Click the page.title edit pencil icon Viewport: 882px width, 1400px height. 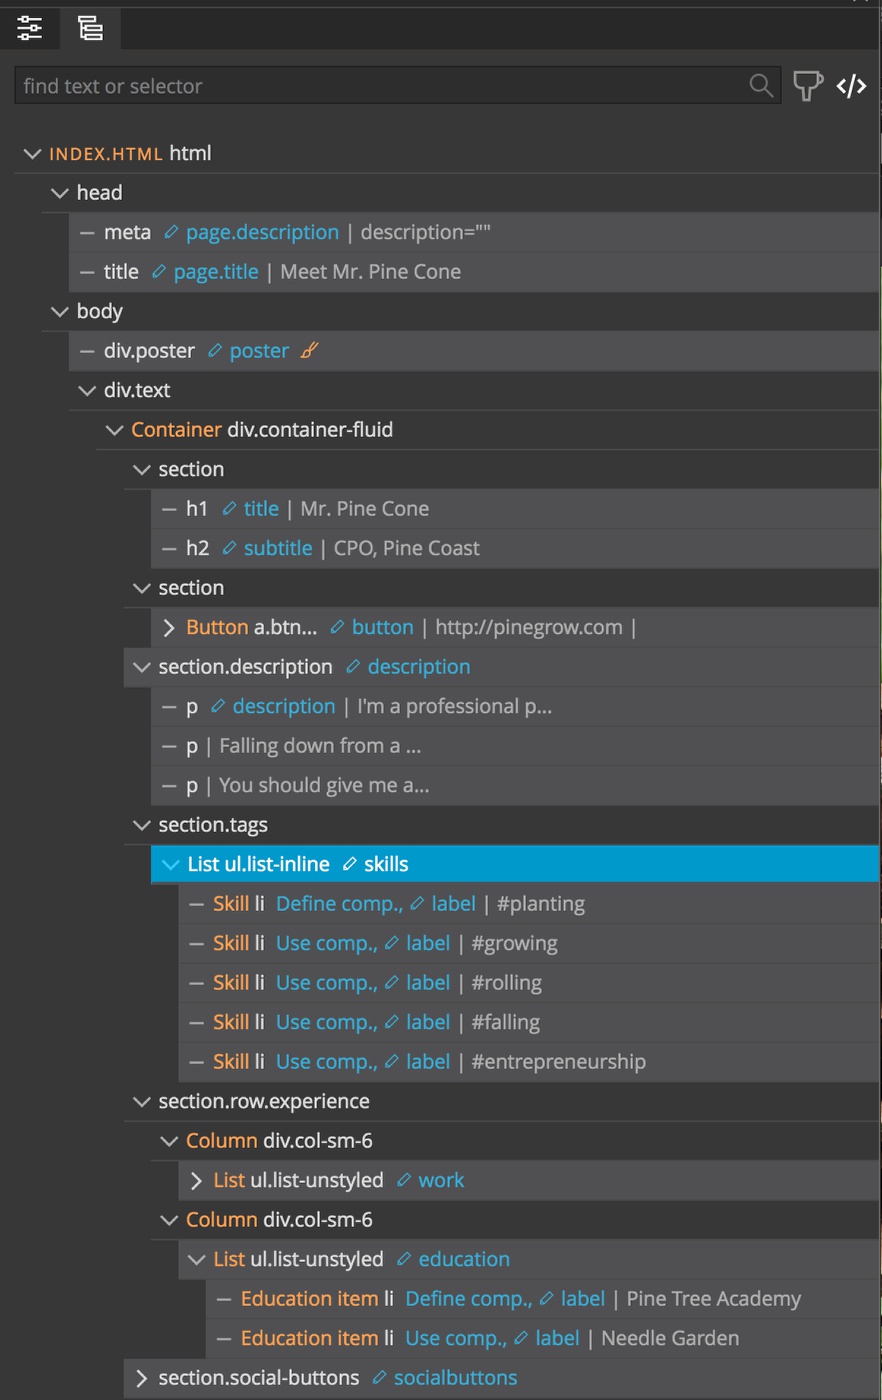159,272
